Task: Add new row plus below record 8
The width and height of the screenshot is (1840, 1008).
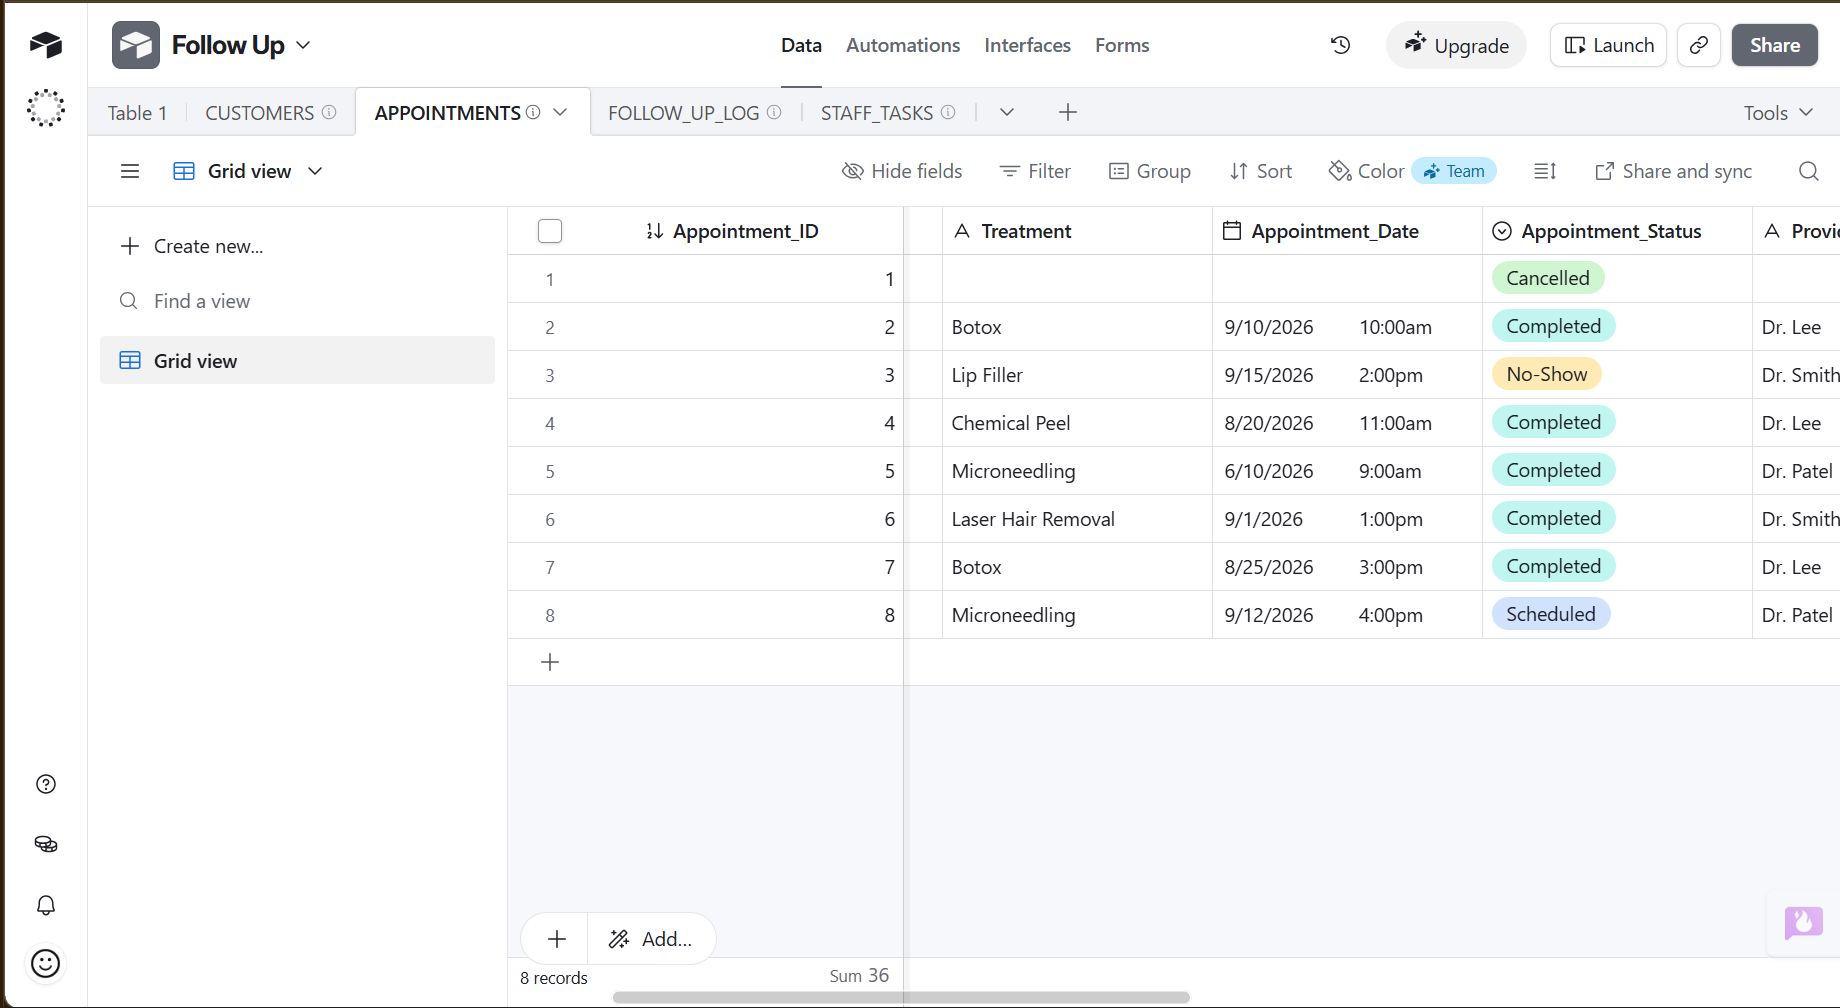Action: (550, 662)
